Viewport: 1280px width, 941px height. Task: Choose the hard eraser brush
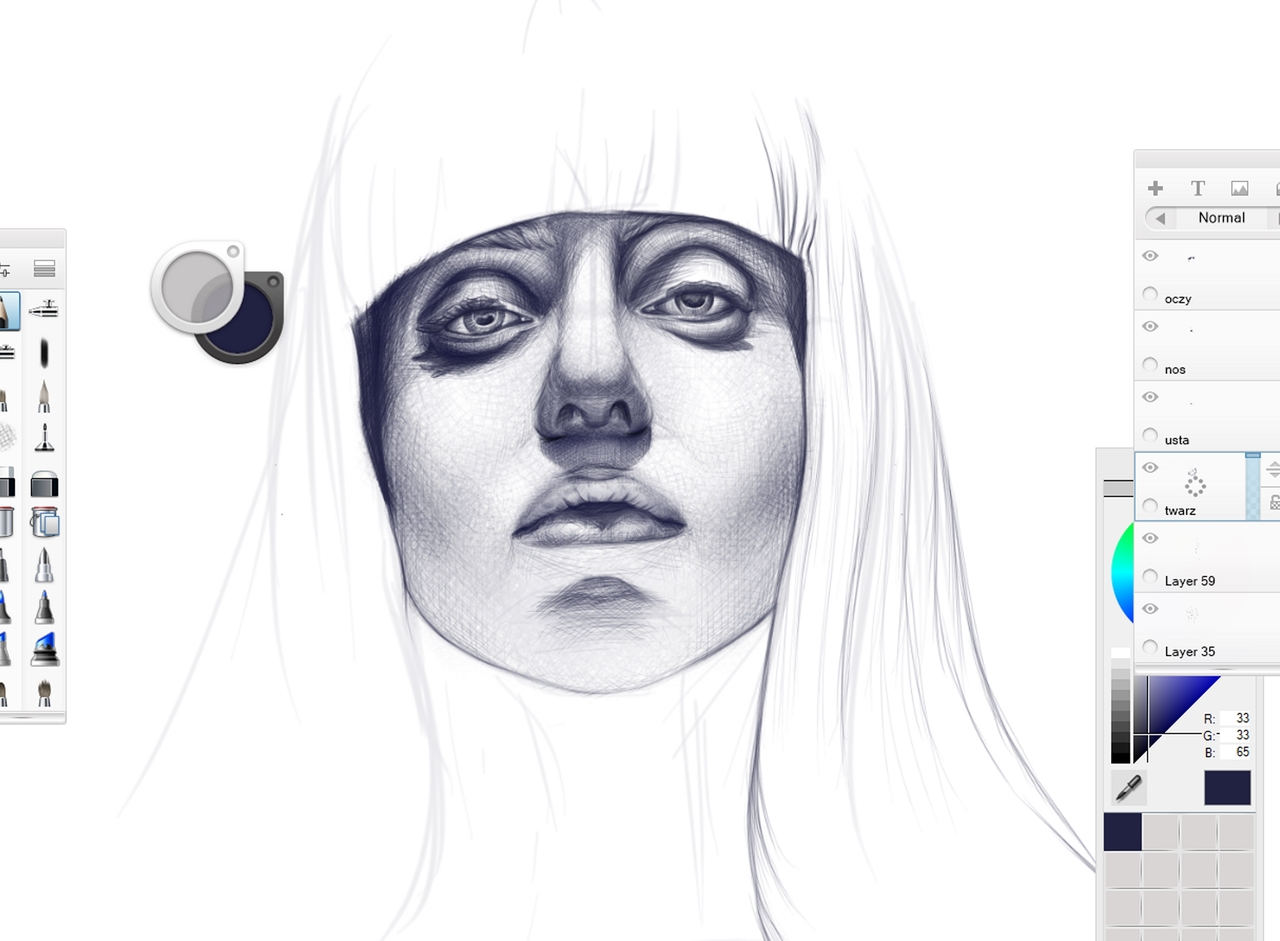44,485
